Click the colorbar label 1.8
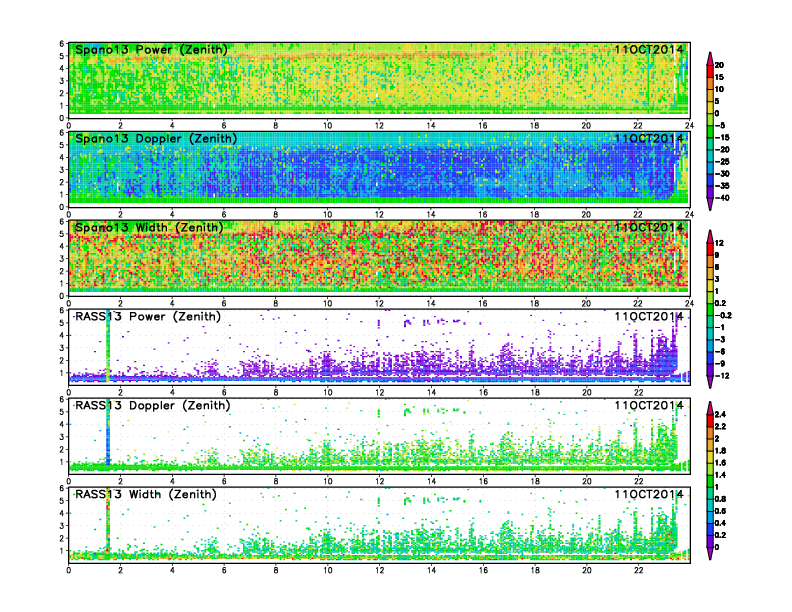Image resolution: width=792 pixels, height=612 pixels. pyautogui.click(x=721, y=451)
